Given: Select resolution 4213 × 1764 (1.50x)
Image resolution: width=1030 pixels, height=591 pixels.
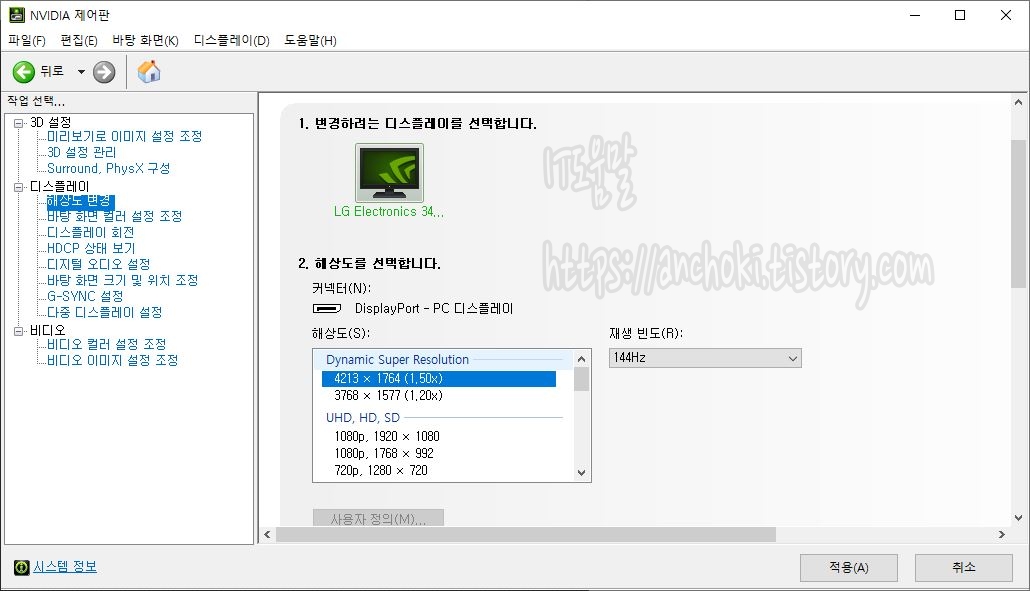Looking at the screenshot, I should tap(439, 379).
